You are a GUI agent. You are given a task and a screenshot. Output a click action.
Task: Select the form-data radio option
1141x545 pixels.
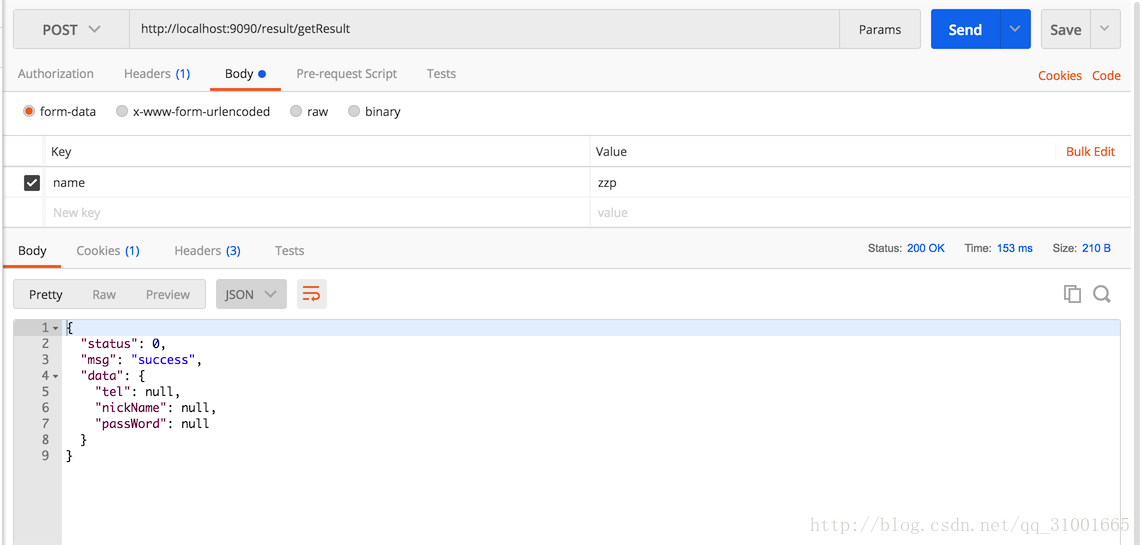tap(29, 111)
